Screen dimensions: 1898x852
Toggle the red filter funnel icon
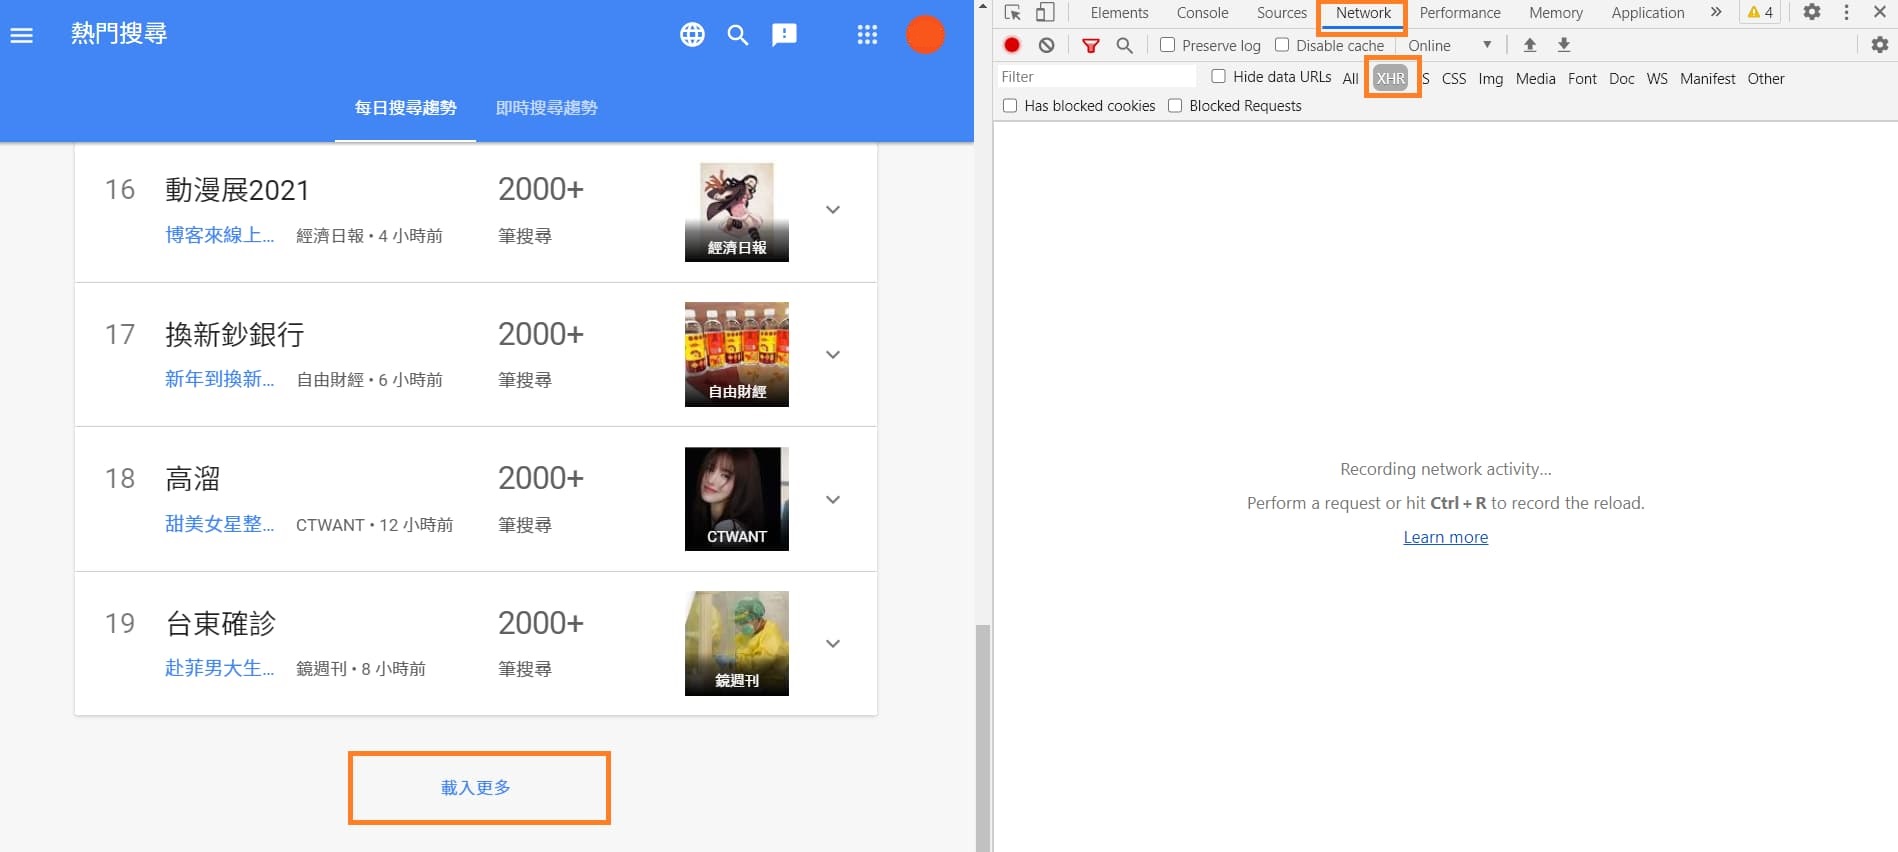1091,45
